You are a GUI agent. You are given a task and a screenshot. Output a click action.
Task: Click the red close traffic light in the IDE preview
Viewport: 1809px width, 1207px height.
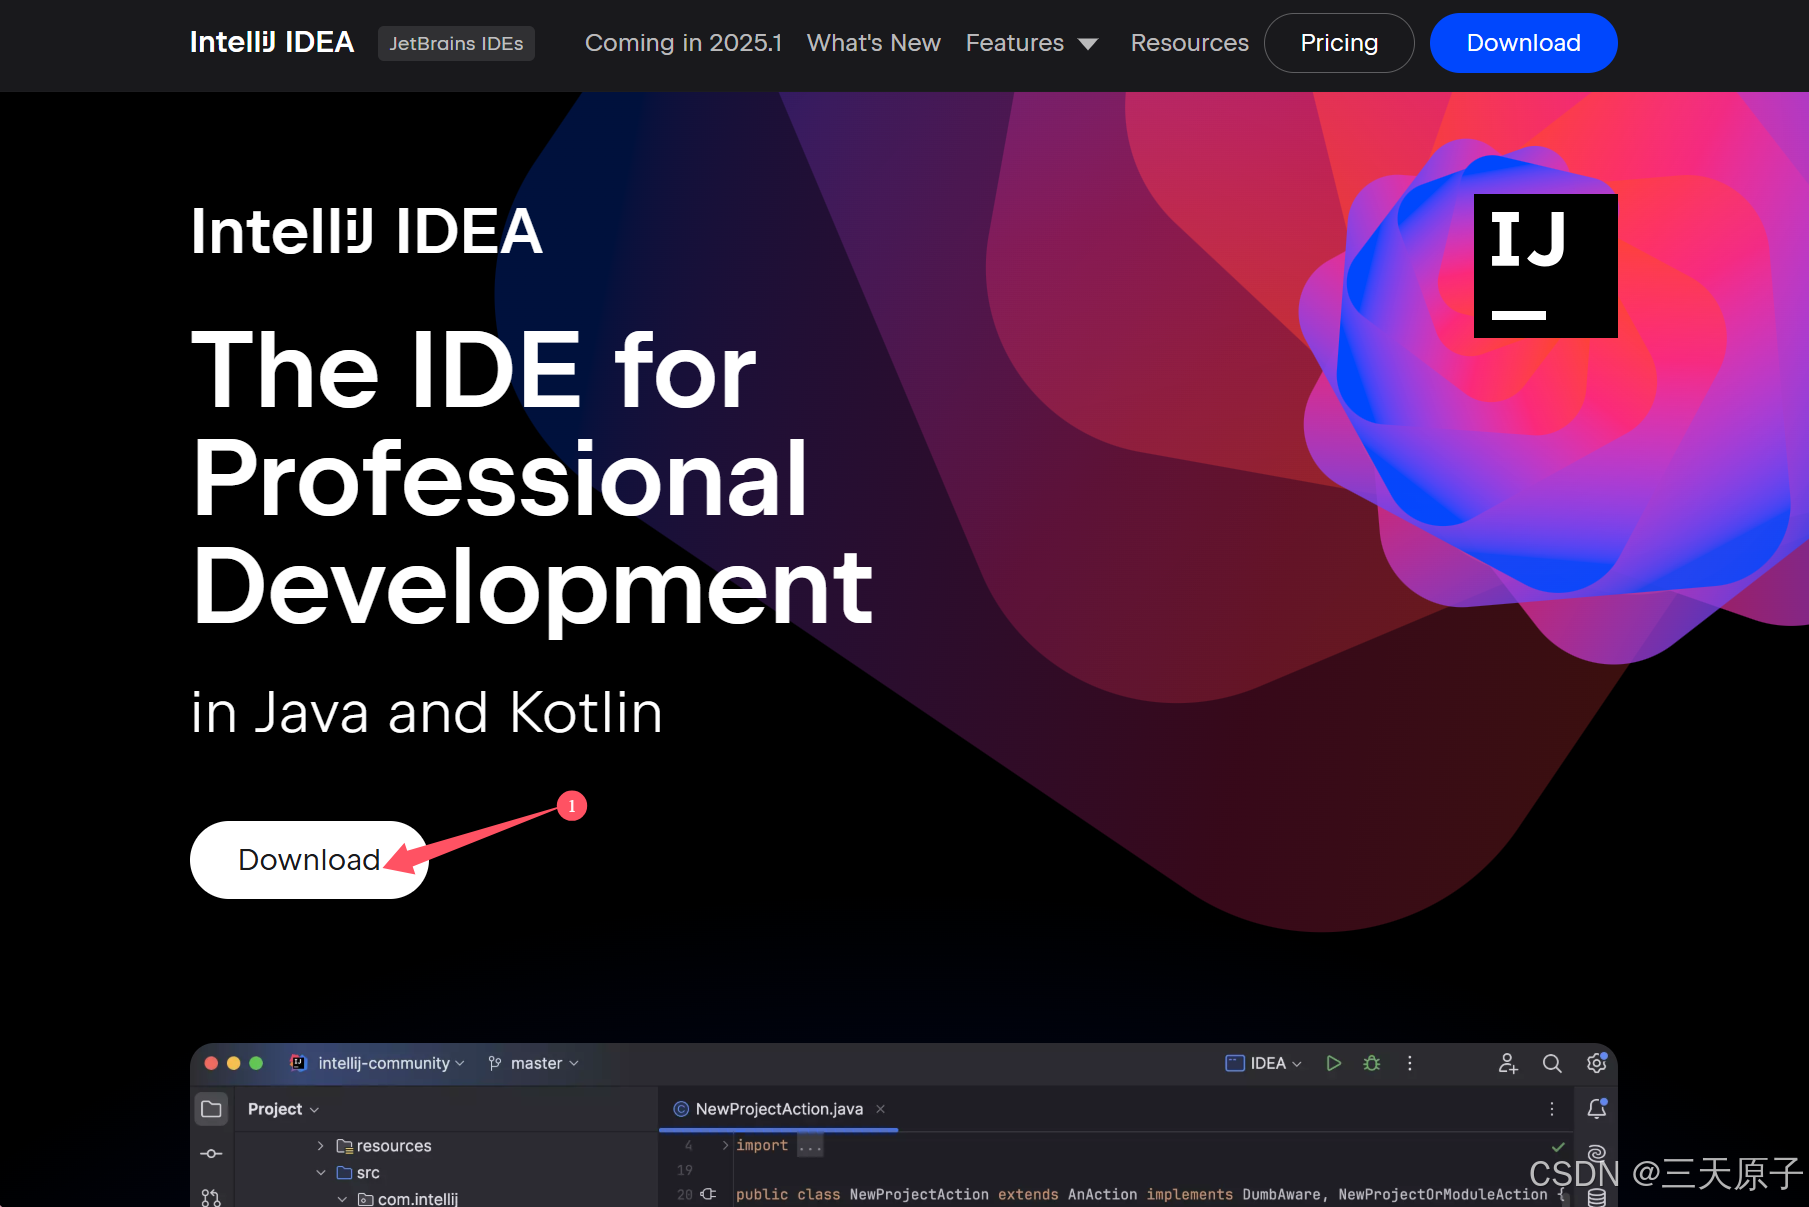coord(211,1063)
